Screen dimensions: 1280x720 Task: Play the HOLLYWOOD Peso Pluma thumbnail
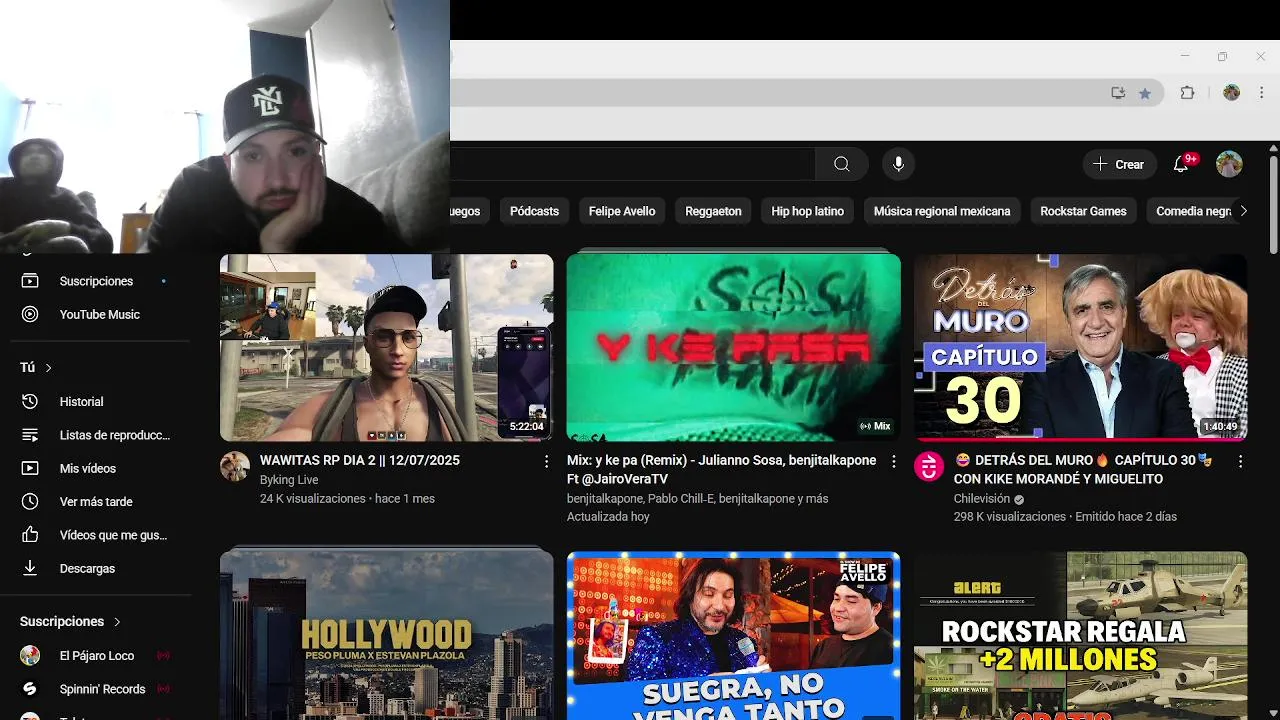386,635
